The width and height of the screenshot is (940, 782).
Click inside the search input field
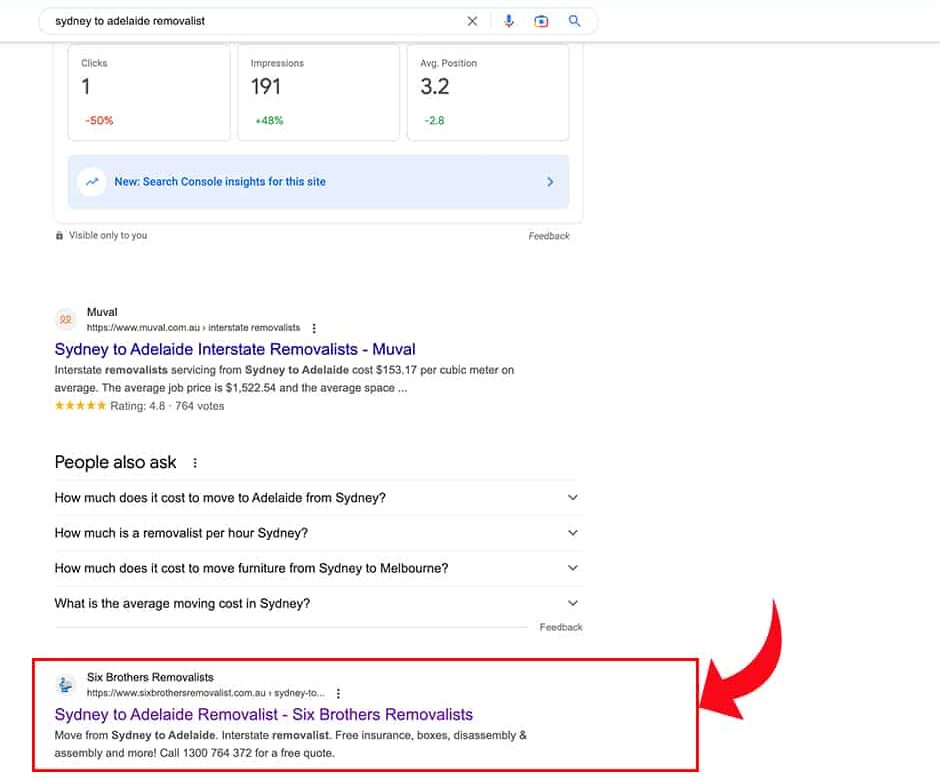tap(250, 21)
